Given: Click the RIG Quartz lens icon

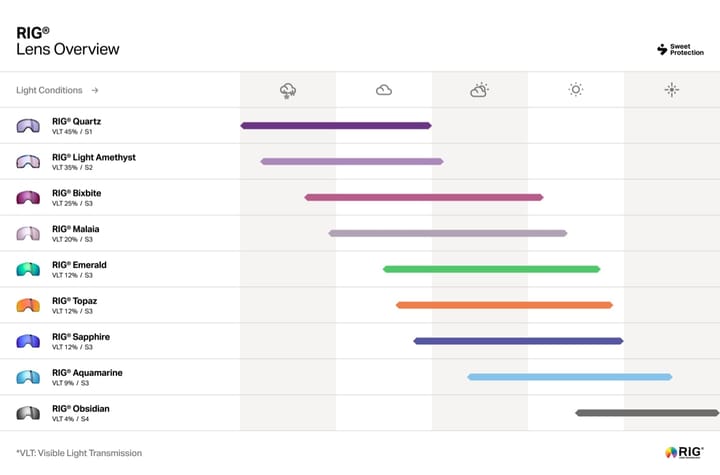Looking at the screenshot, I should click(28, 126).
